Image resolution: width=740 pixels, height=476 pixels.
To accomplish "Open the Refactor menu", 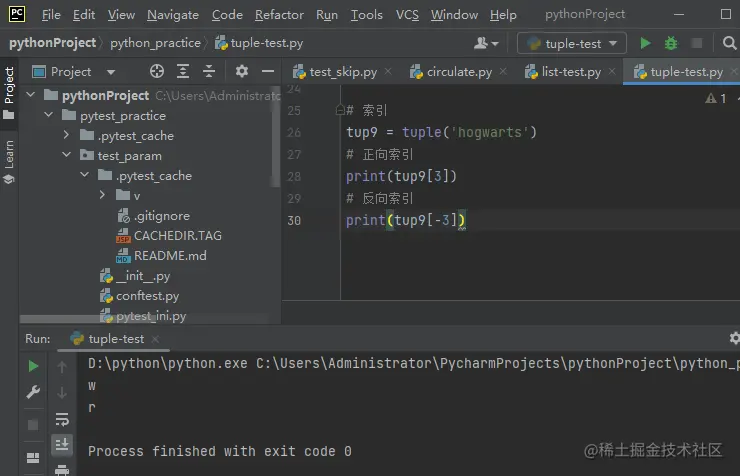I will pyautogui.click(x=279, y=15).
